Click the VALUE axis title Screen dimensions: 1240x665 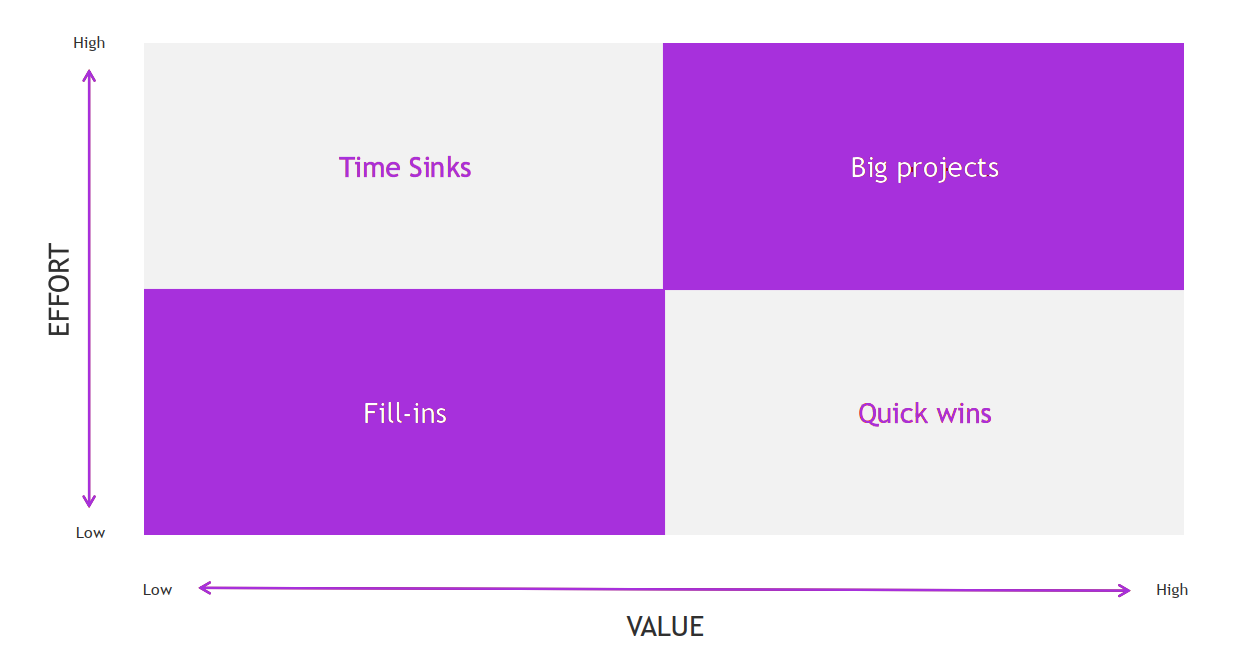point(665,627)
